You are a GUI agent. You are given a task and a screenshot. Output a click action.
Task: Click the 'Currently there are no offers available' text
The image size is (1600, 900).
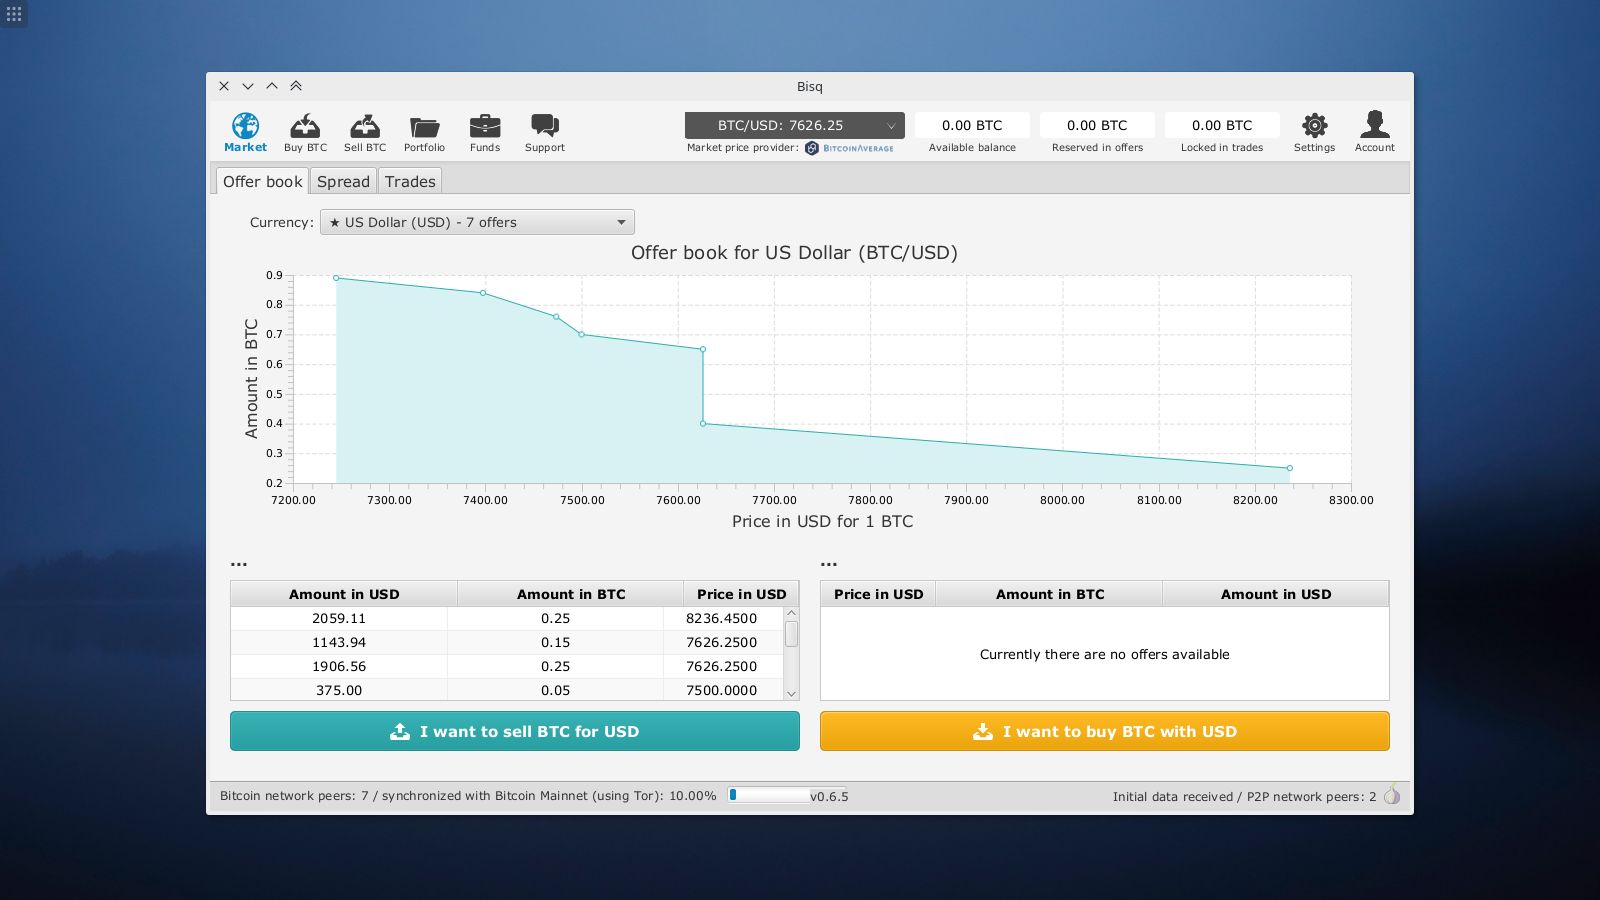click(x=1105, y=654)
